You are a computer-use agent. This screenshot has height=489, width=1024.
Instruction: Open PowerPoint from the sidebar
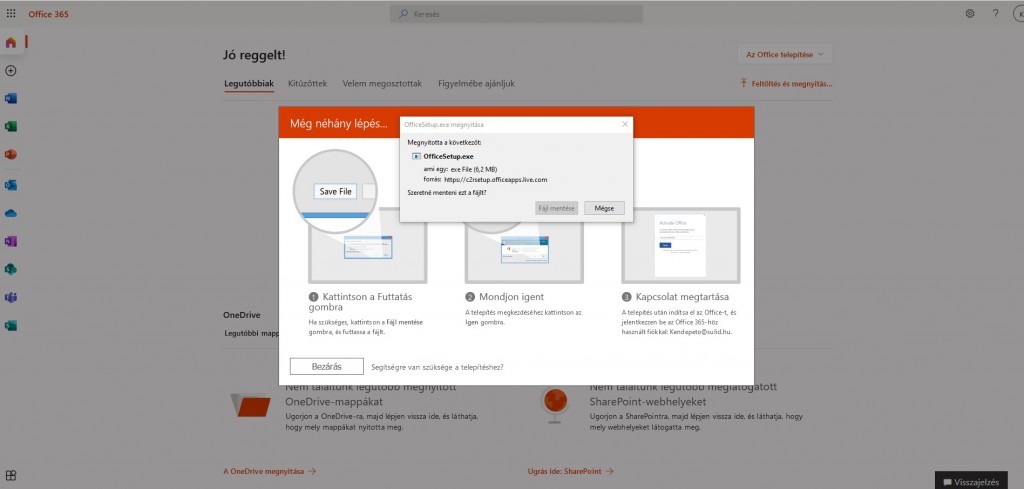click(x=10, y=155)
